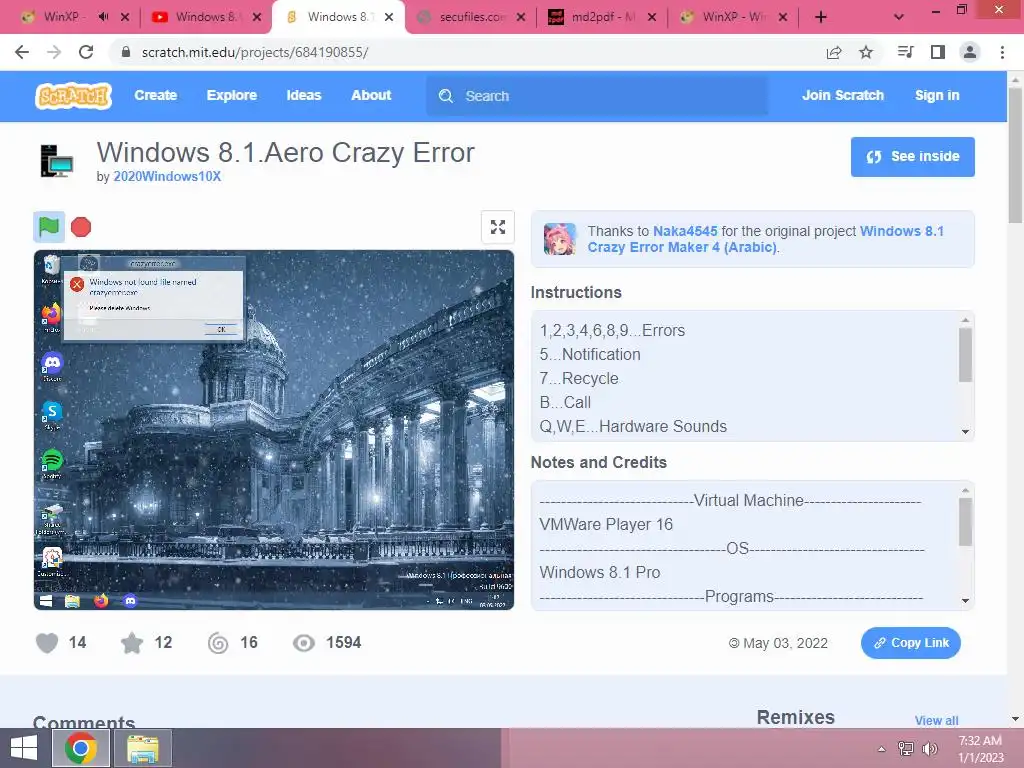Open Windows Start button
1024x768 pixels.
coord(24,748)
